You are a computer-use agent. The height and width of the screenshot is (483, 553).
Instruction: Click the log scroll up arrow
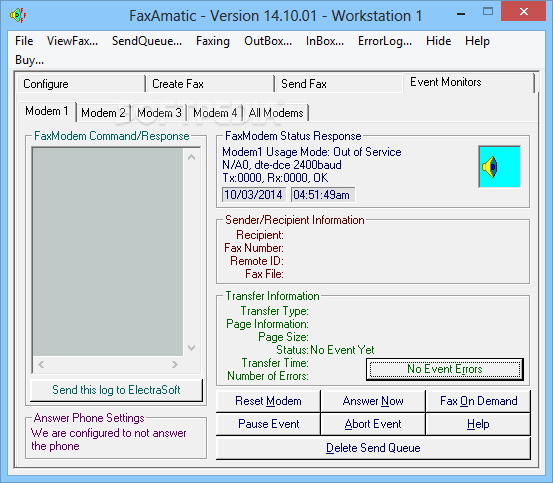coord(192,157)
